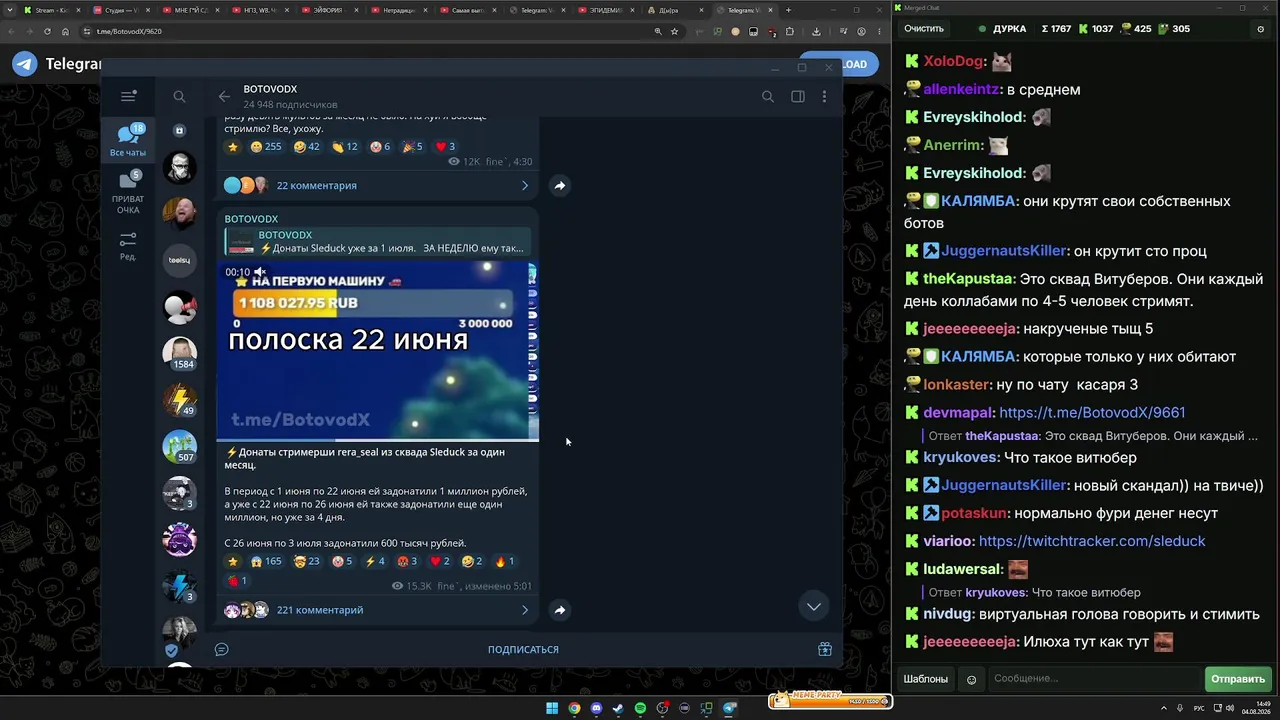Screen dimensions: 1280x720
Task: Toggle the reaction showing count 42
Action: [307, 147]
